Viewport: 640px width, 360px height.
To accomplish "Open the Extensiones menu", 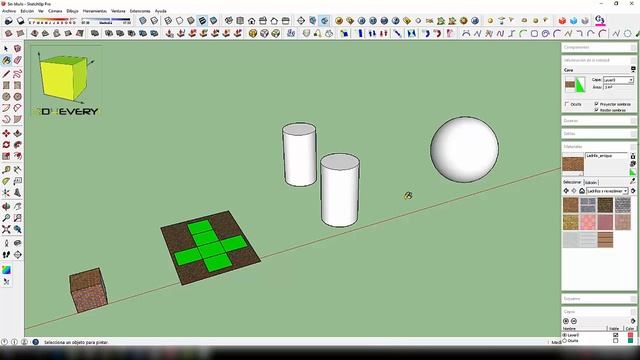I will (140, 11).
